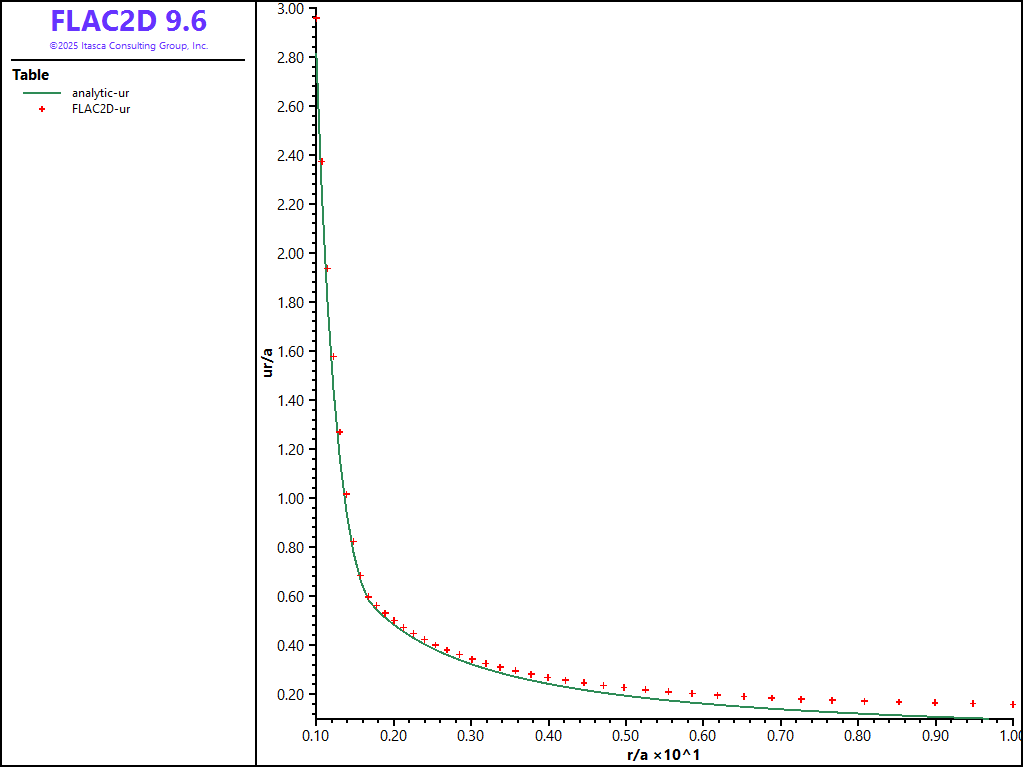
Task: Click the 0.90 tick label on x-axis
Action: pyautogui.click(x=935, y=736)
